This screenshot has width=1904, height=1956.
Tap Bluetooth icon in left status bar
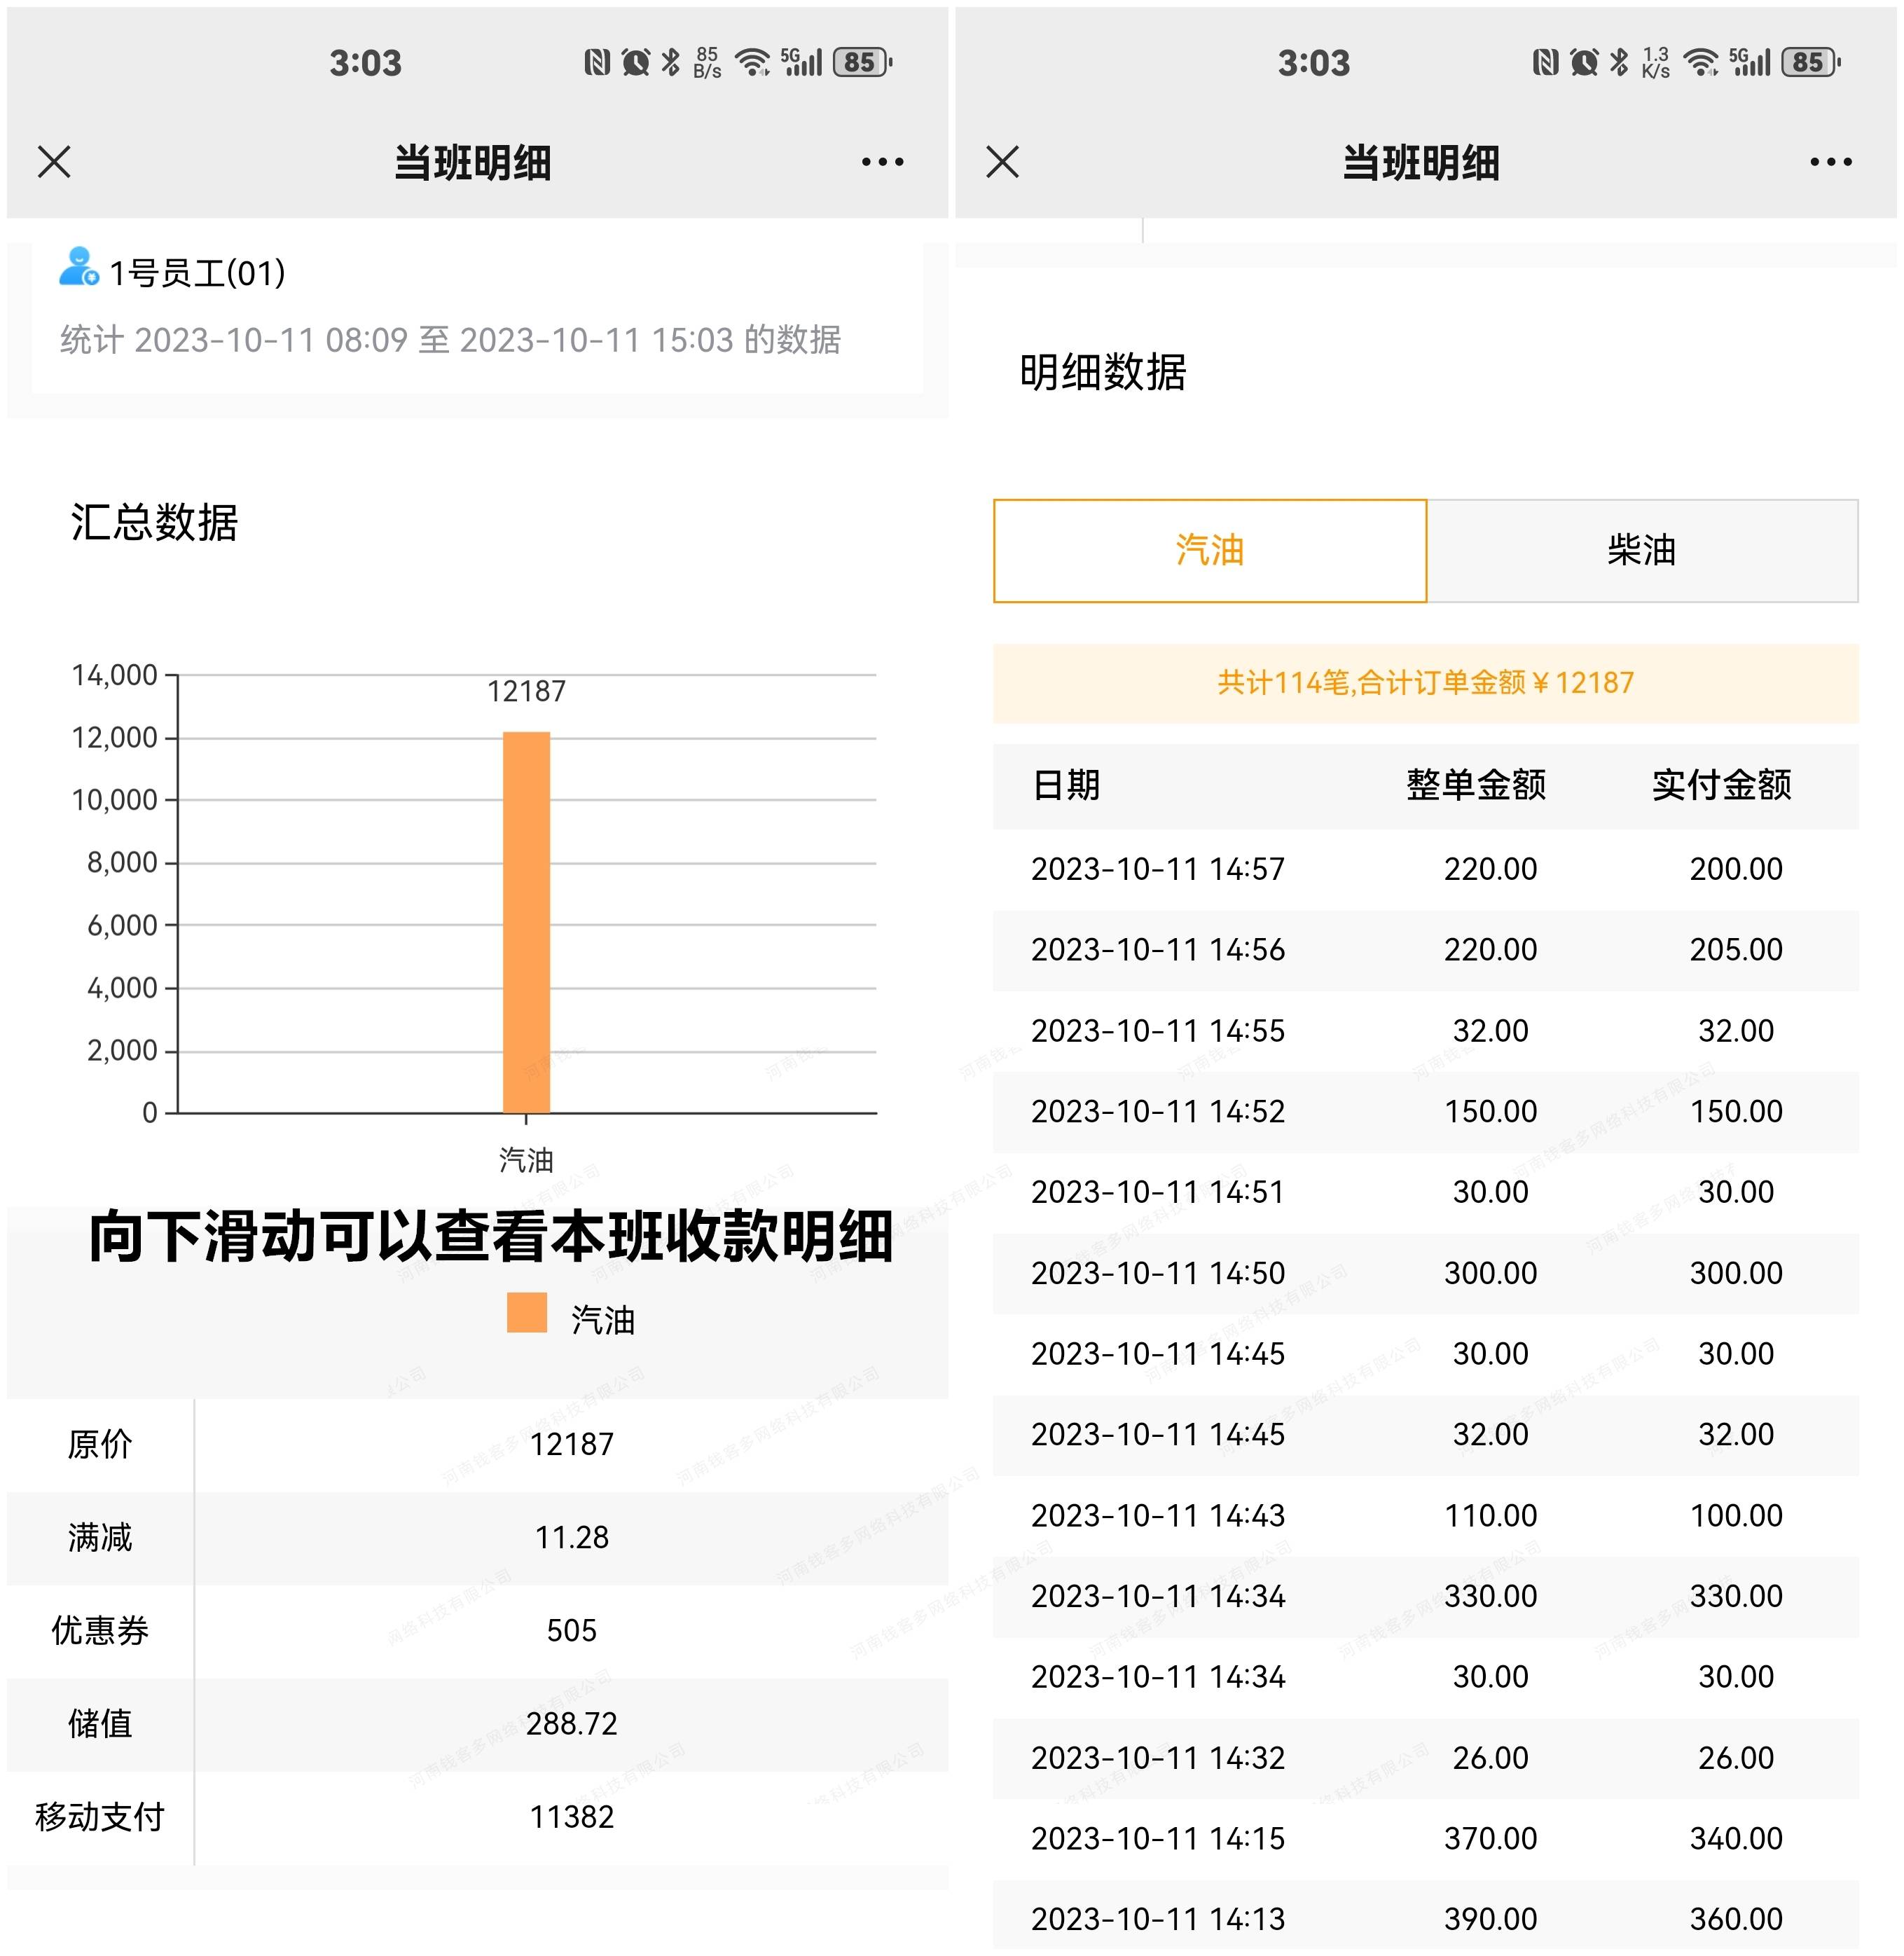coord(671,63)
